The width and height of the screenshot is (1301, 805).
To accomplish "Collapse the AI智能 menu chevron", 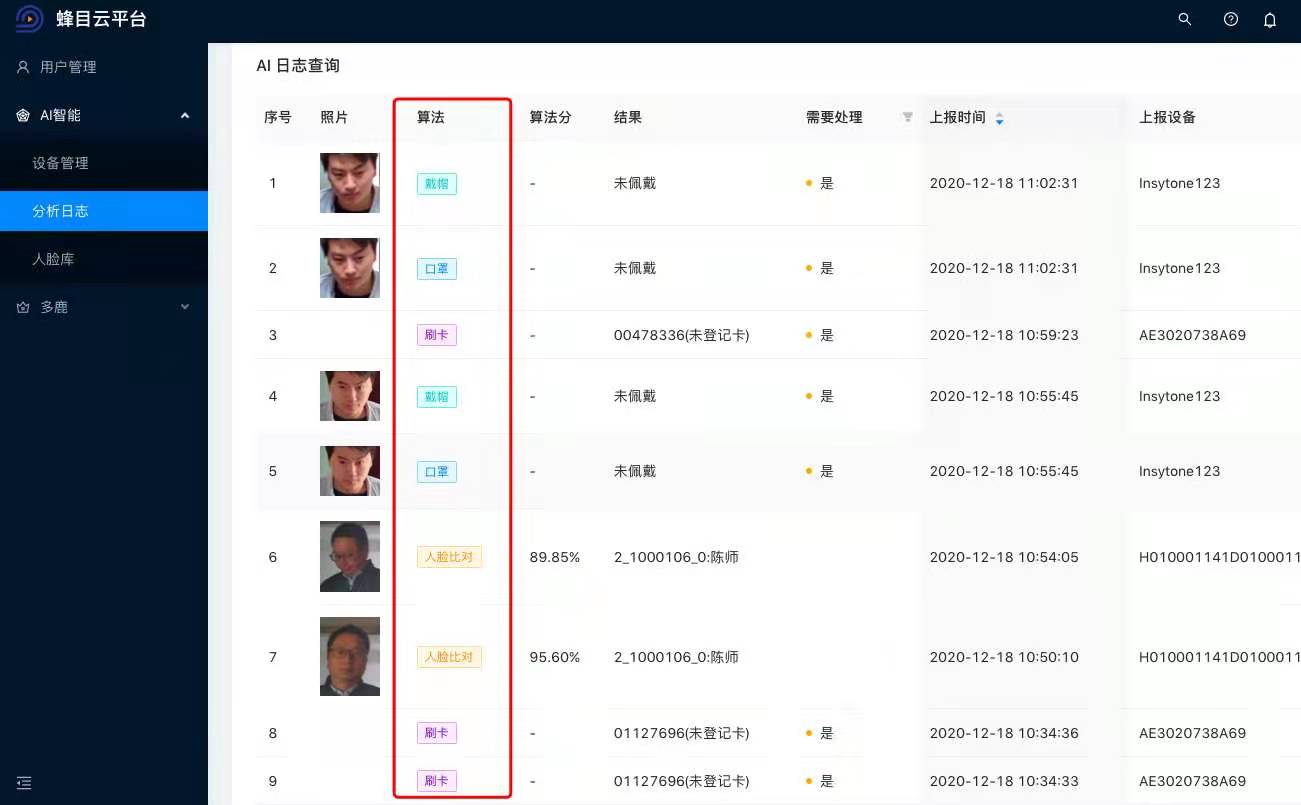I will click(184, 114).
